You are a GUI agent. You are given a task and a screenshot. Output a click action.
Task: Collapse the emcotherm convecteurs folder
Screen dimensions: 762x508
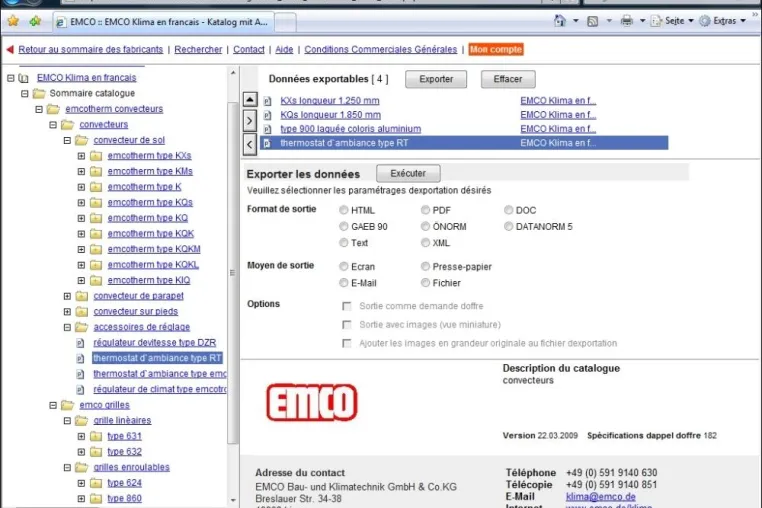[x=39, y=109]
